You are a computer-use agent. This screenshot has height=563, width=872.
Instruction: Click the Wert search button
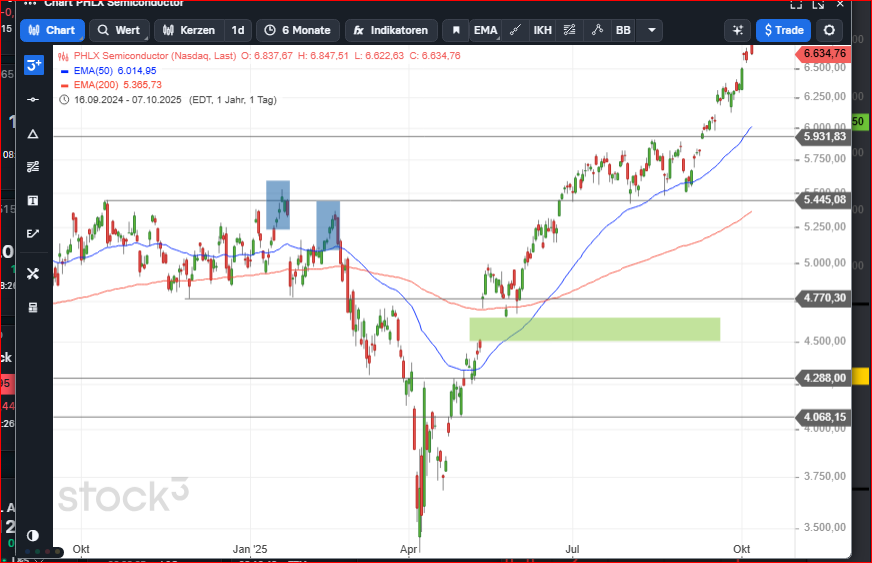click(x=119, y=30)
